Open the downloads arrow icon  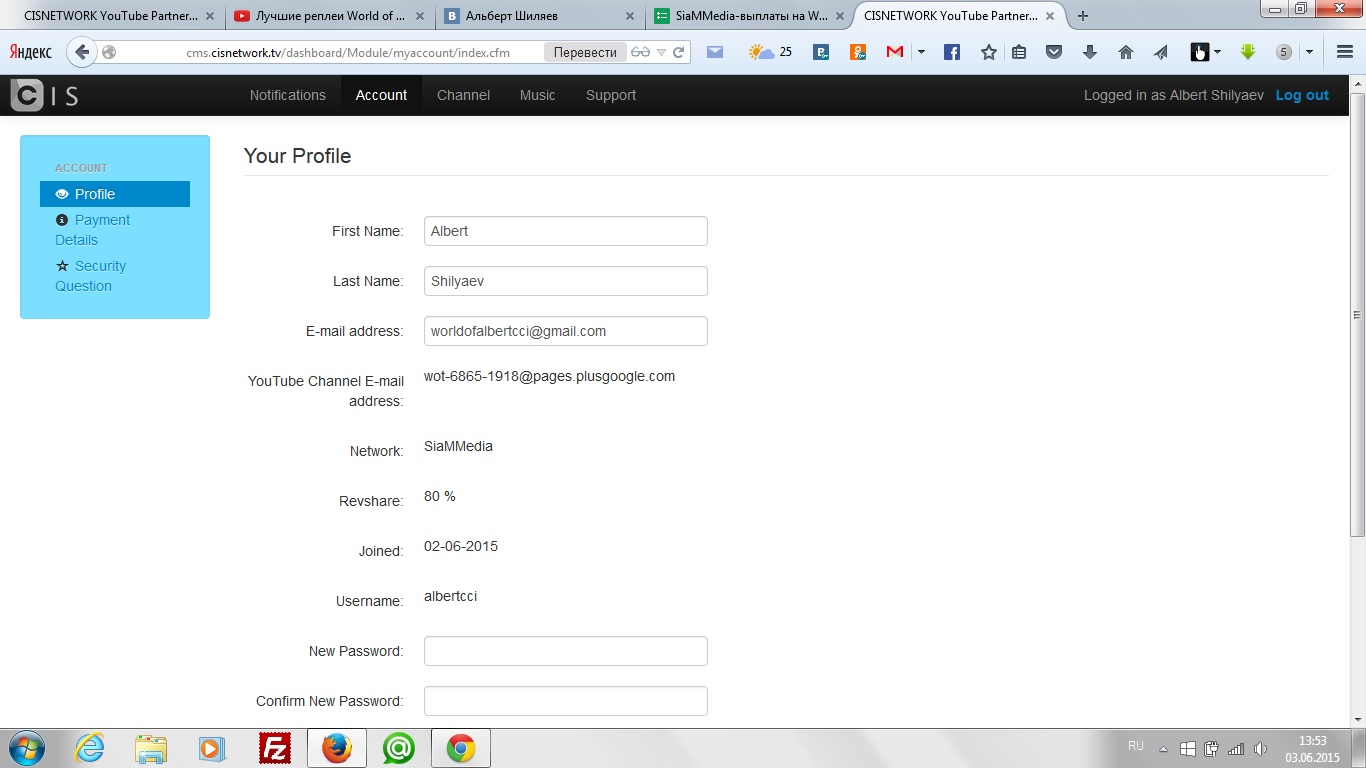tap(1090, 52)
